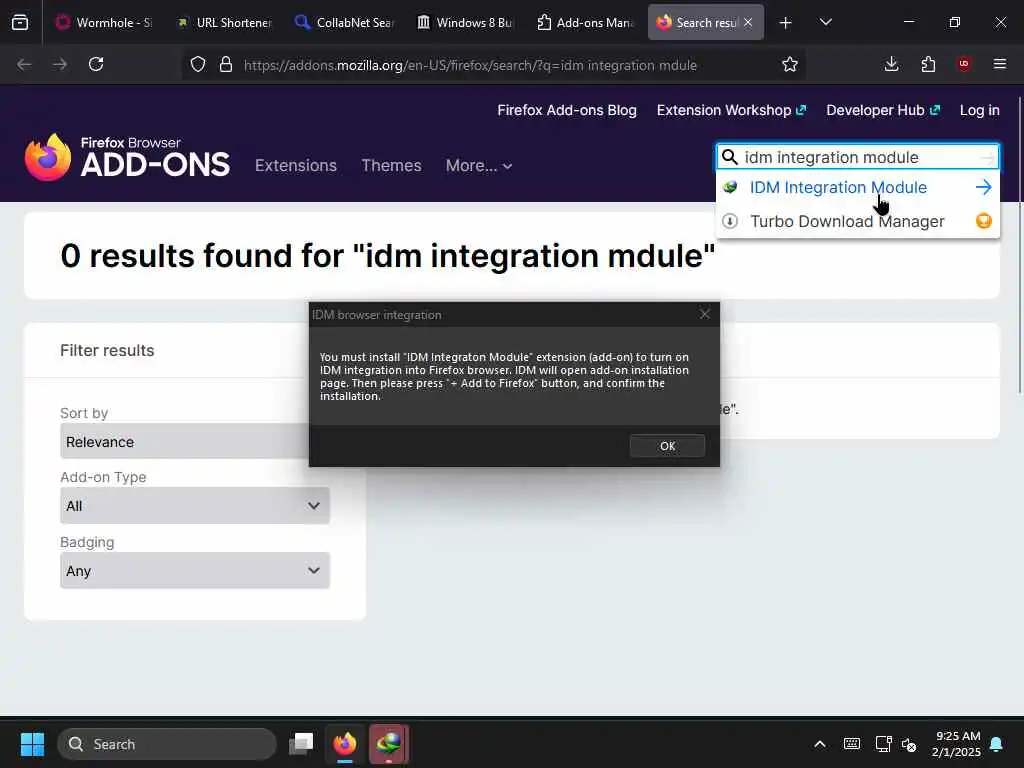Open the Downloads panel icon
This screenshot has height=768, width=1024.
click(x=891, y=64)
